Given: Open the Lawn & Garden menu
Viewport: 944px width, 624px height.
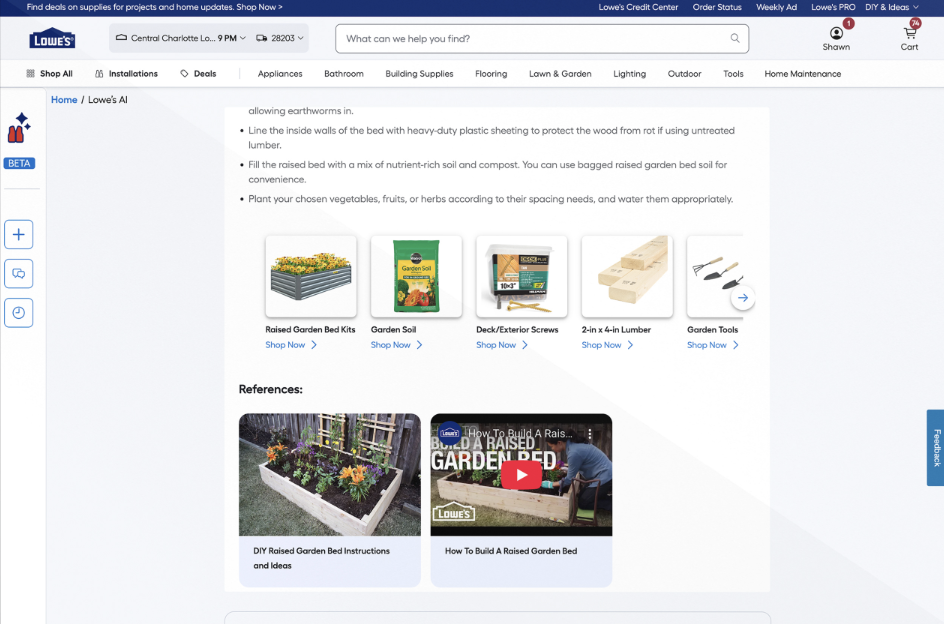Looking at the screenshot, I should [x=560, y=73].
